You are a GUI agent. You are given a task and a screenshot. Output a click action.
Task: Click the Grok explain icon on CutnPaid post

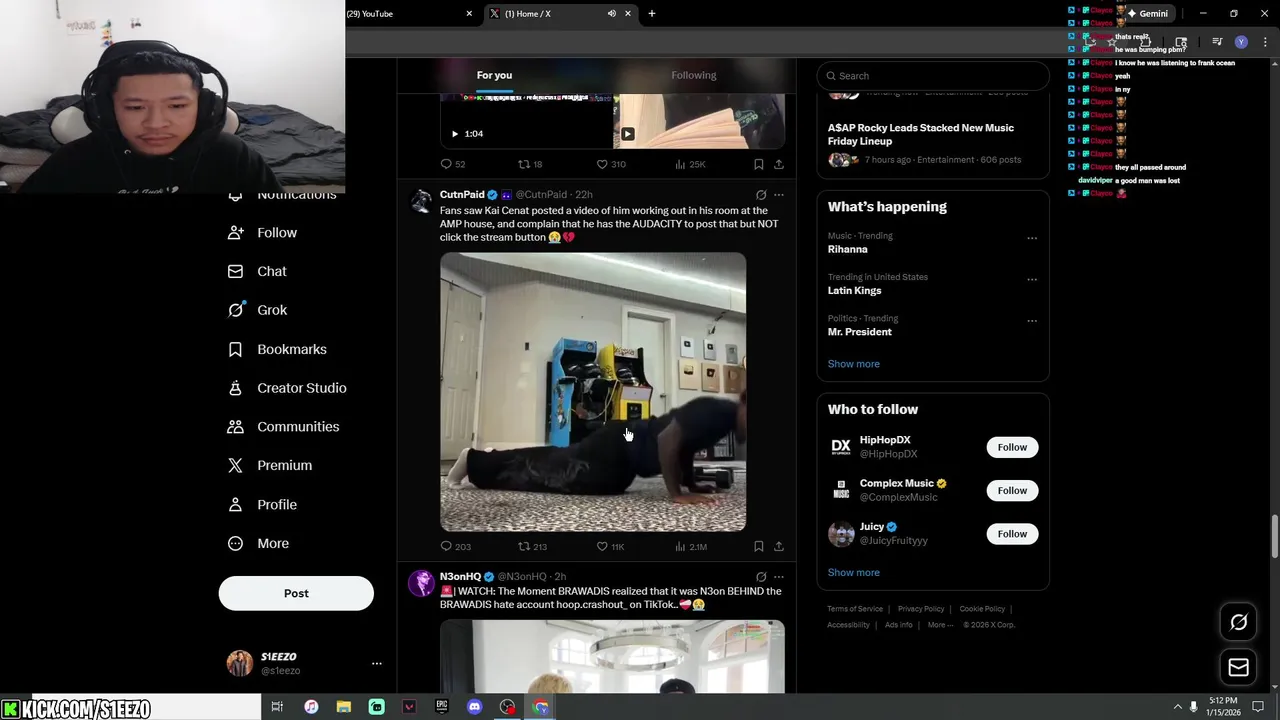click(x=761, y=195)
